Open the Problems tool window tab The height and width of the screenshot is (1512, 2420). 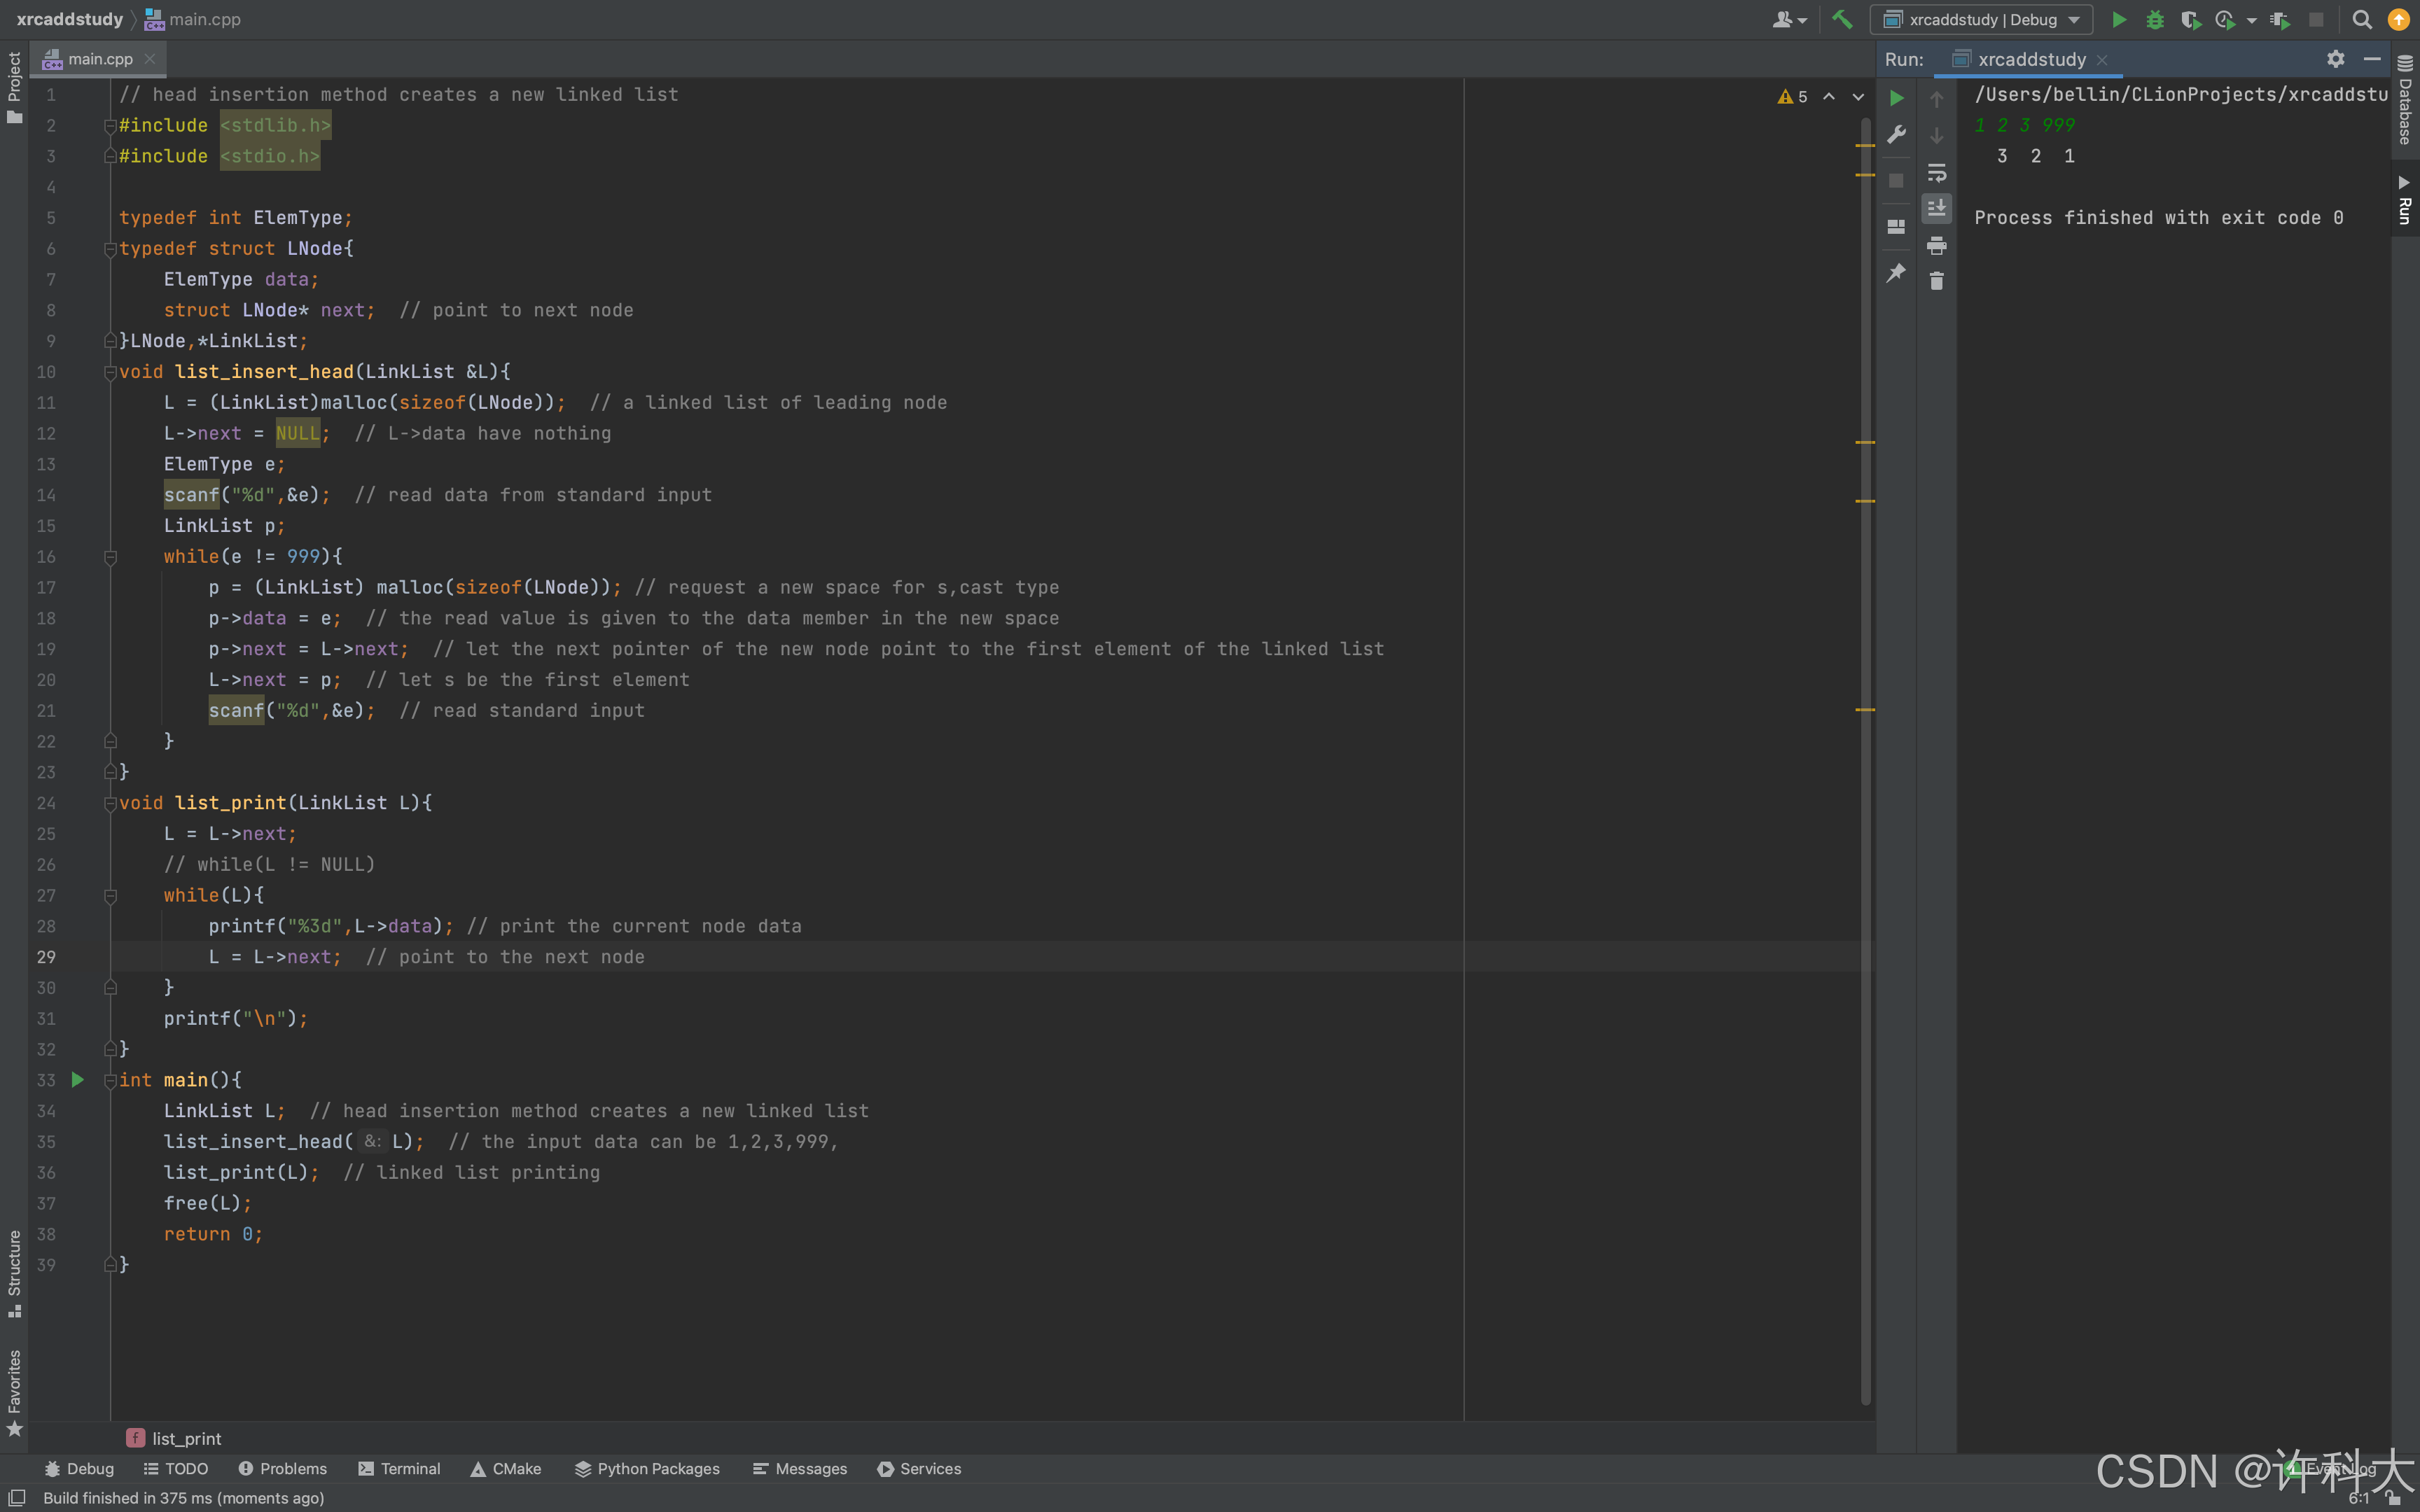click(x=282, y=1468)
